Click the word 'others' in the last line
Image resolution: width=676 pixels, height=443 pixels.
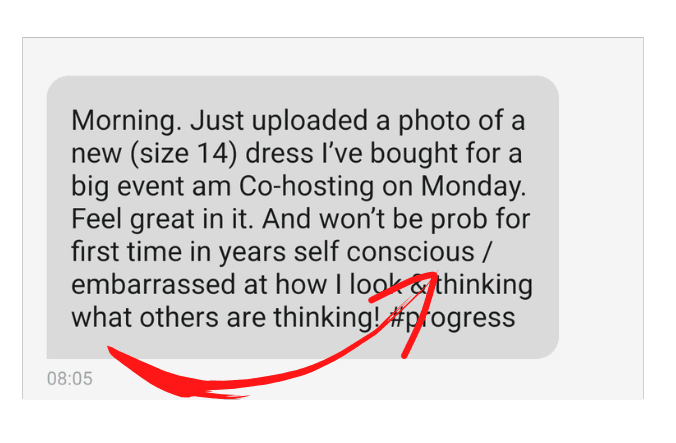tap(179, 318)
